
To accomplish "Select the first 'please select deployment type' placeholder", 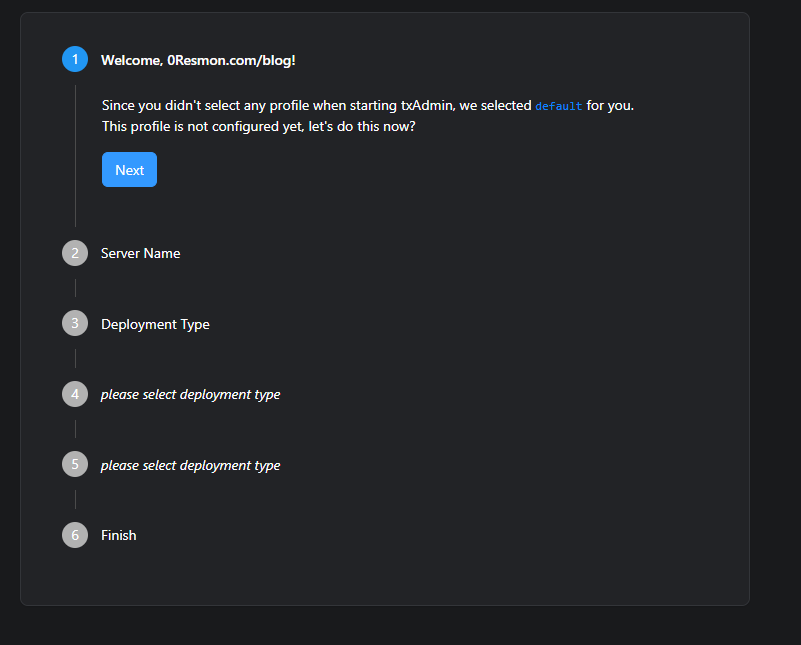I will pos(190,394).
